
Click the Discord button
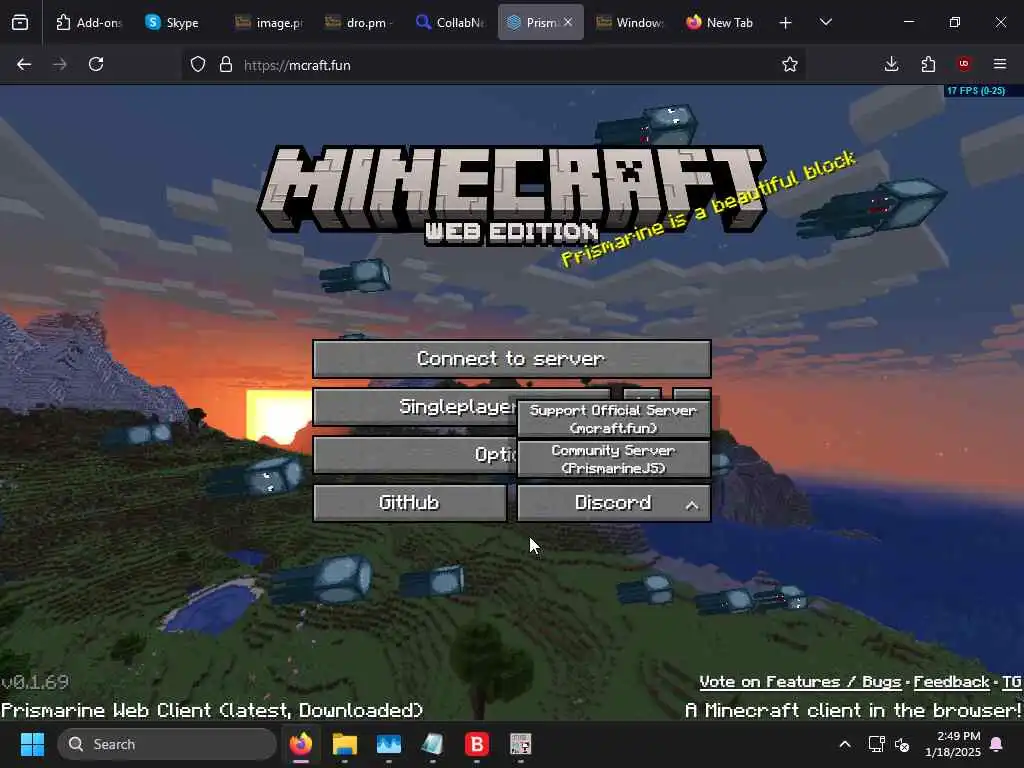pyautogui.click(x=613, y=503)
